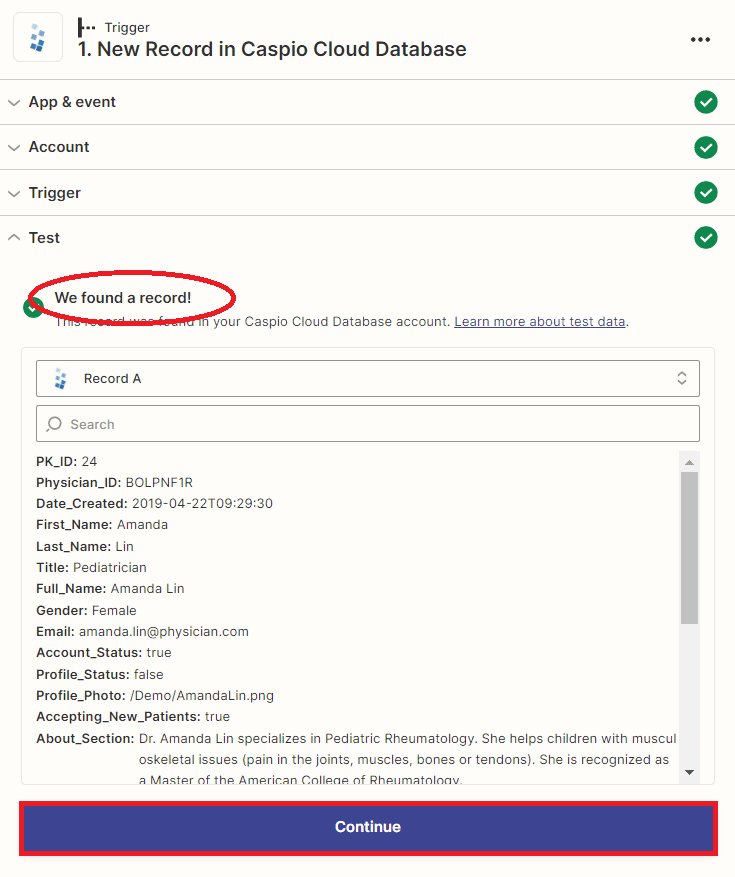Viewport: 735px width, 877px height.
Task: Click the Caspio icon in Record A selector
Action: (62, 379)
